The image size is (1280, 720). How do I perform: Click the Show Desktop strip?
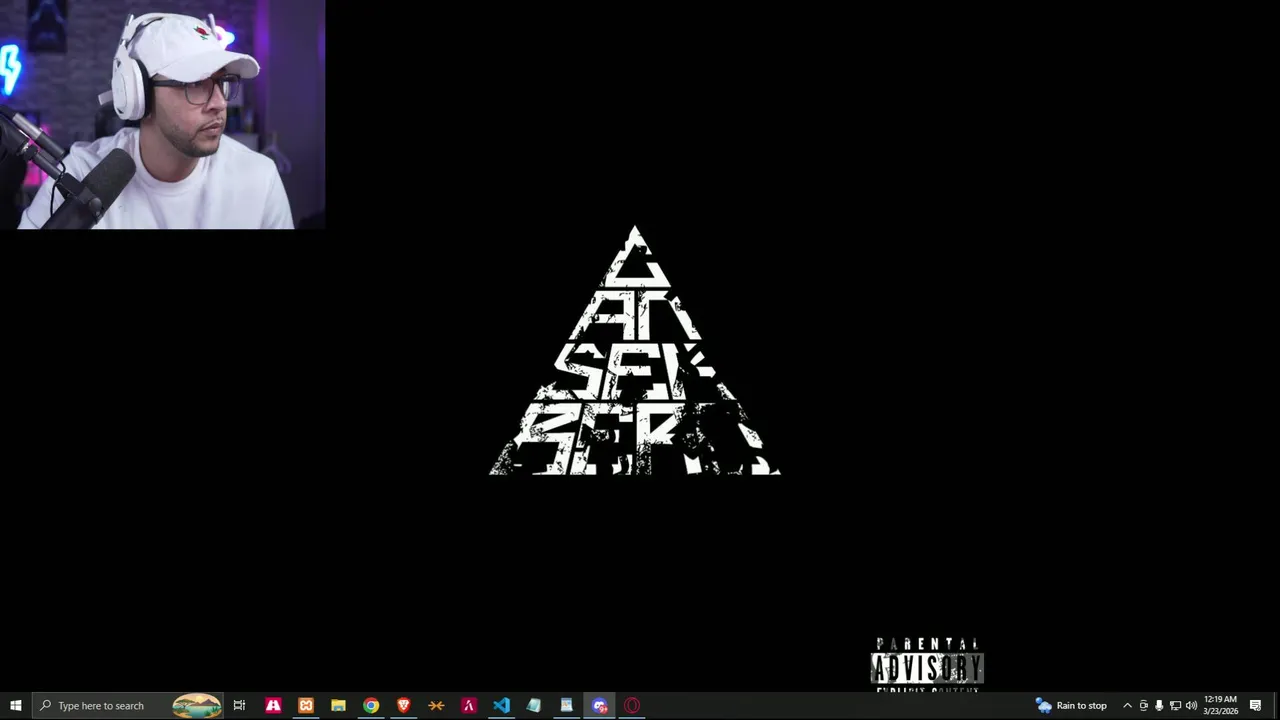[1277, 705]
